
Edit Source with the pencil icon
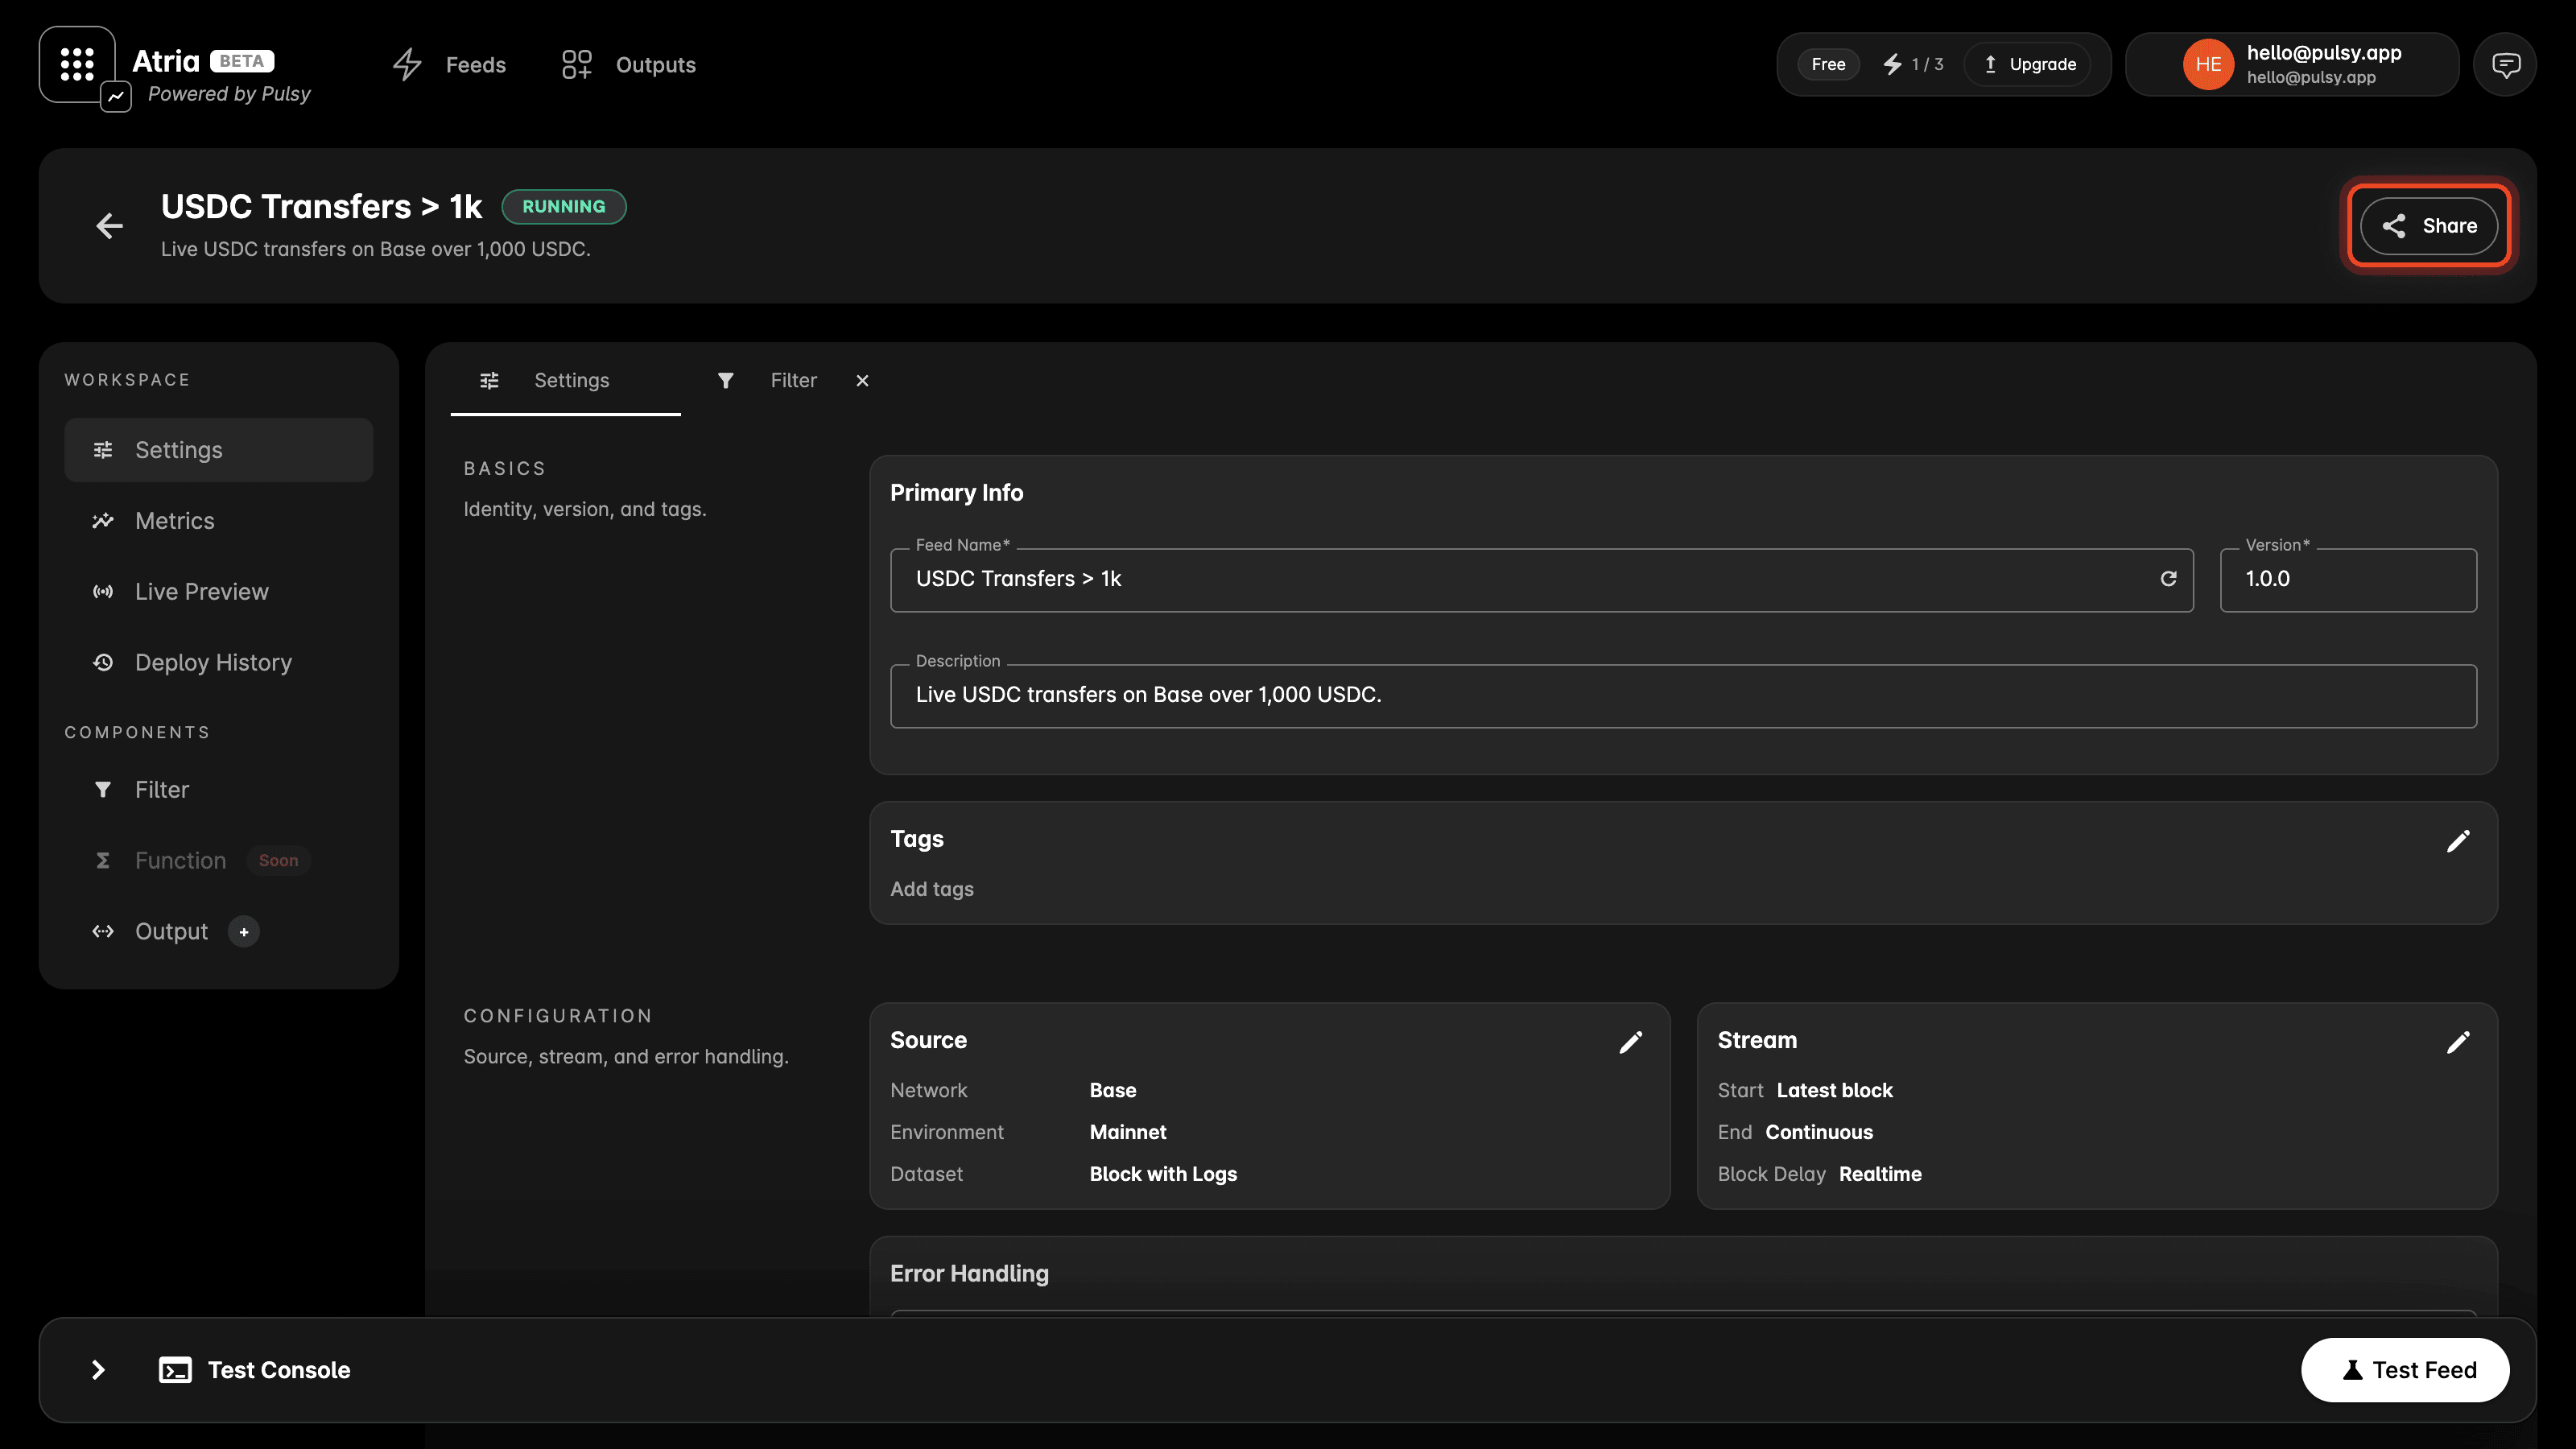(1631, 1042)
